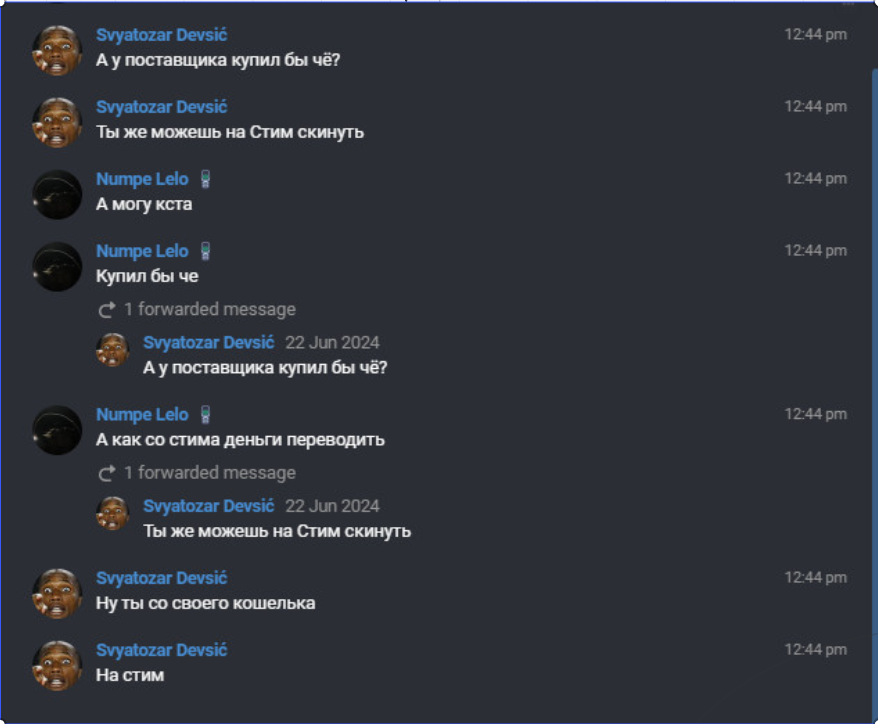Click Svyatozar's avatar beside "Ну ты со своего кошелька"

pyautogui.click(x=57, y=593)
